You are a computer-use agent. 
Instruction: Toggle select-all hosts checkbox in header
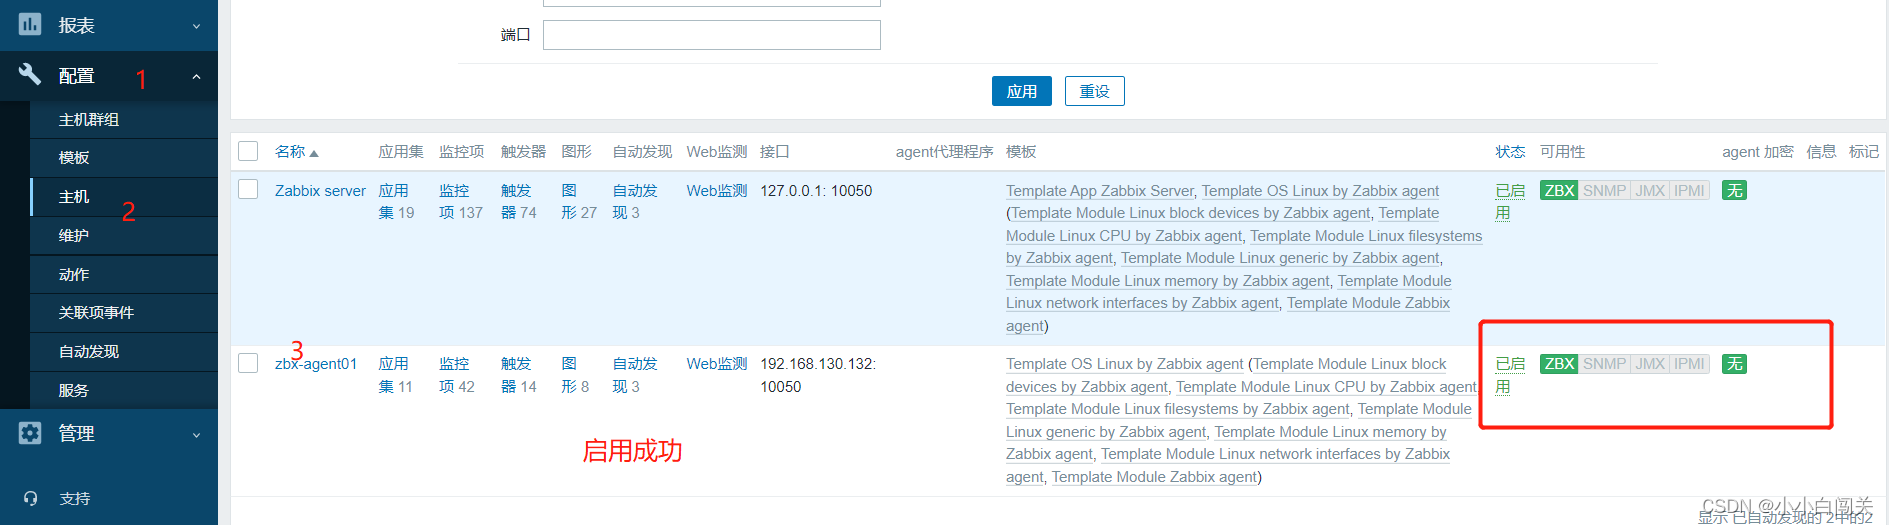(x=248, y=151)
